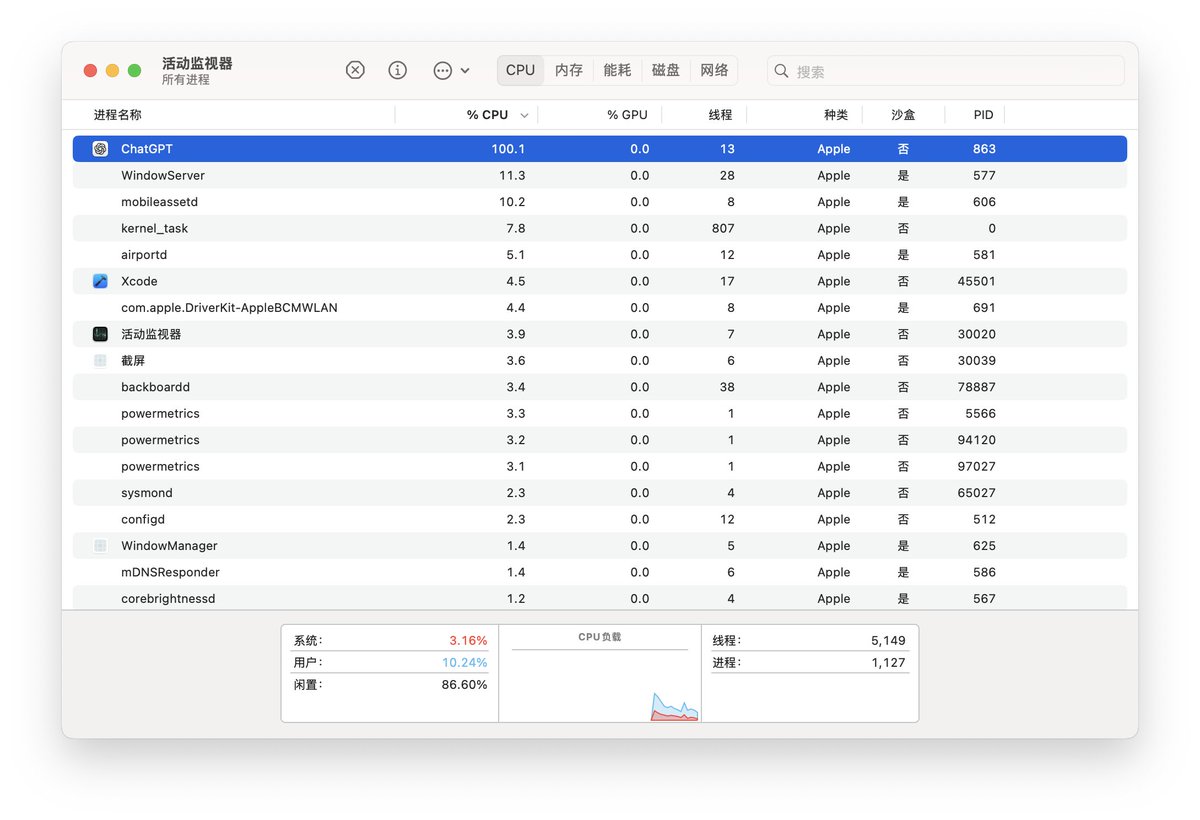Select com.apple.DriverKit-AppleBCMWLAN row

[x=600, y=308]
